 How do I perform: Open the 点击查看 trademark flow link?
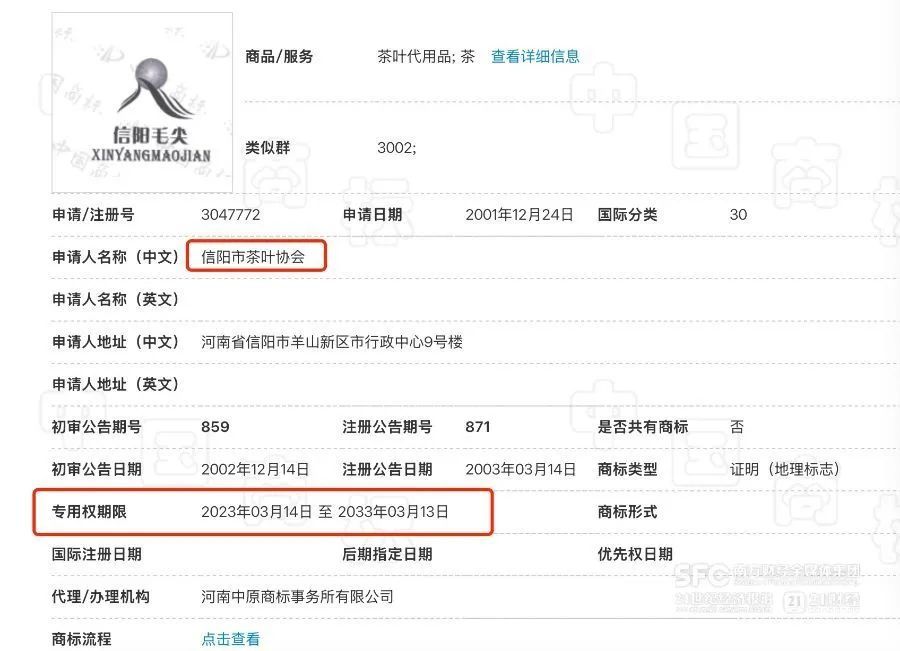click(231, 639)
